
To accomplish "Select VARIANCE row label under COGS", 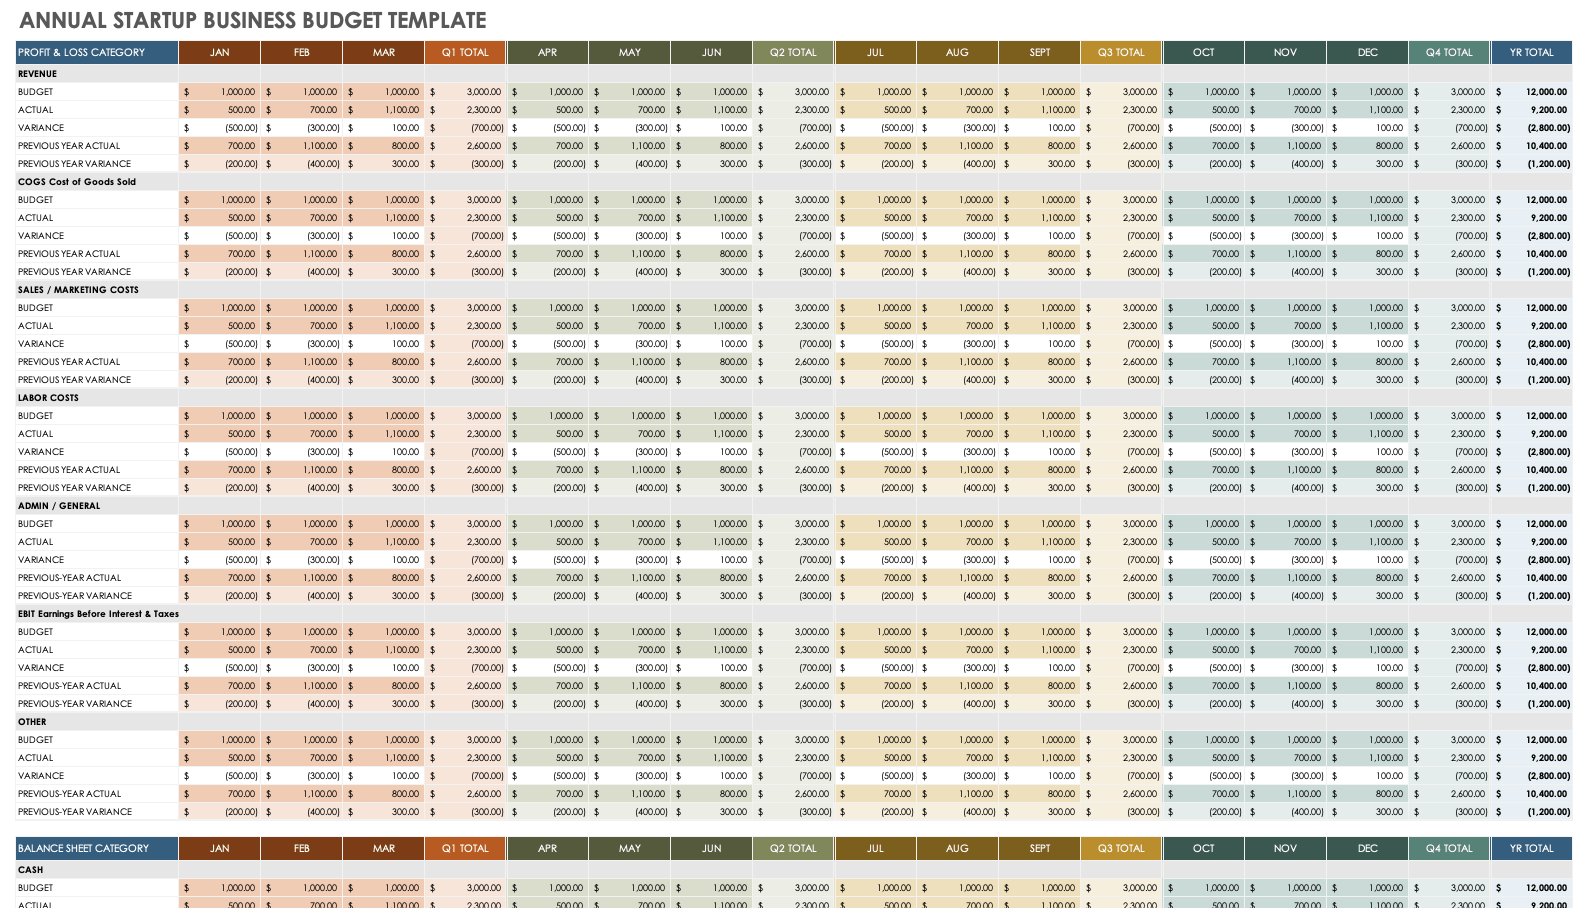I will click(41, 236).
